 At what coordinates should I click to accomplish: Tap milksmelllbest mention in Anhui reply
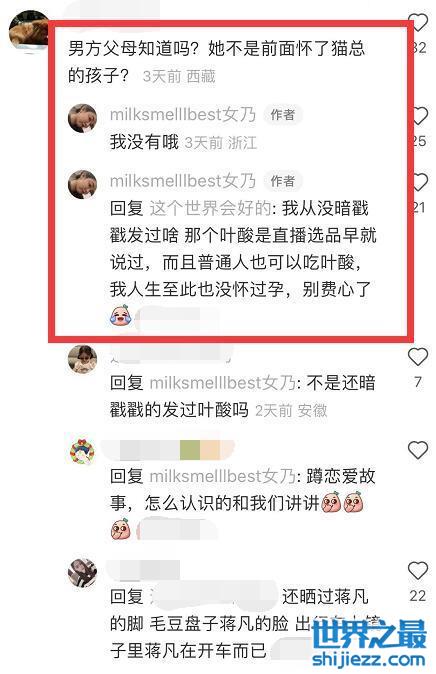click(222, 383)
